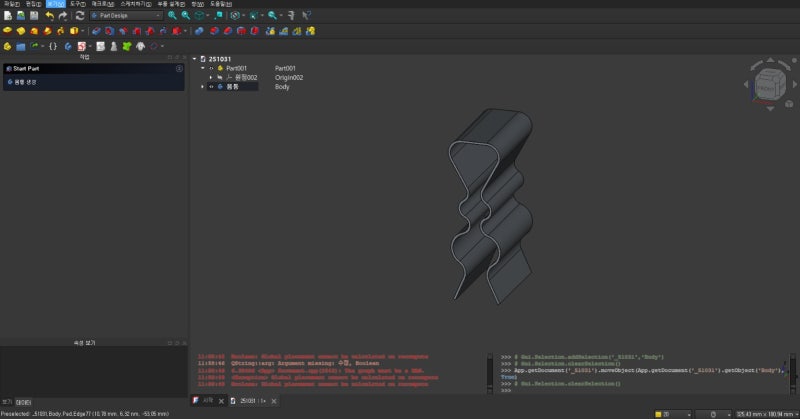This screenshot has width=800, height=419.
Task: Click the Refresh/recompute icon
Action: (80, 16)
